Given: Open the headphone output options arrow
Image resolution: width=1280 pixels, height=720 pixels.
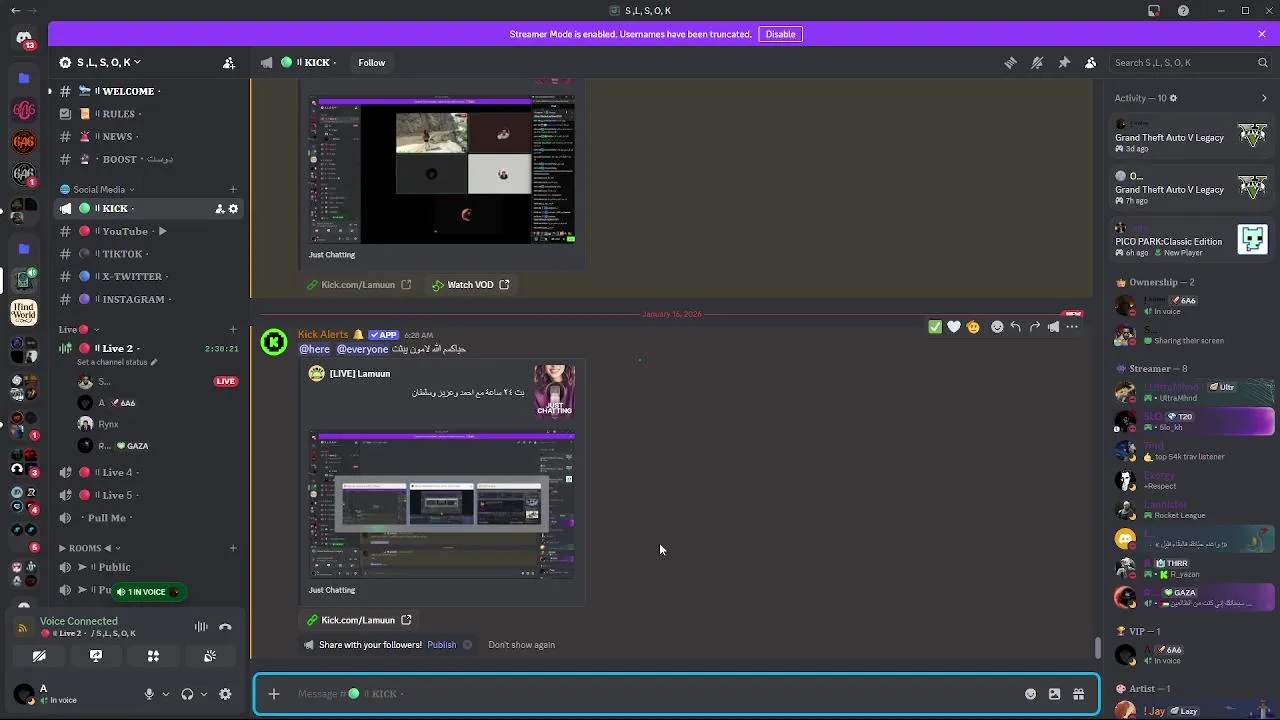Looking at the screenshot, I should click(x=204, y=694).
